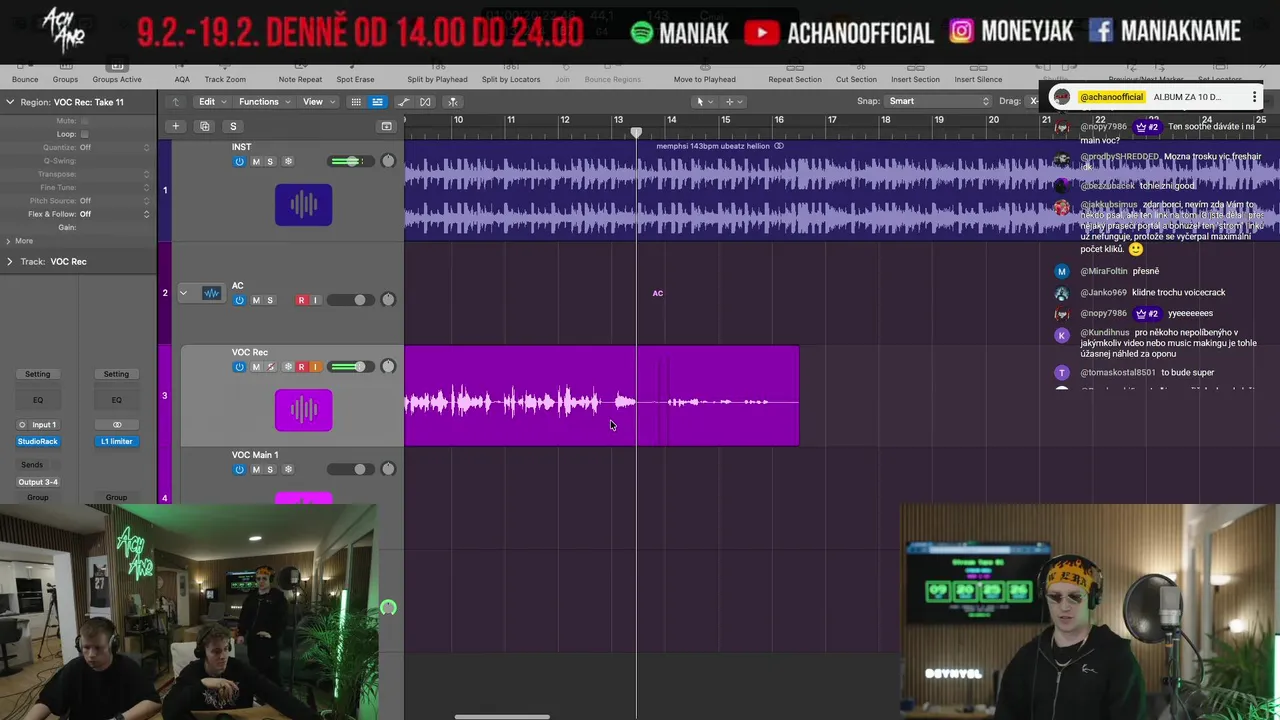Record-enable the VOC Rec track
The width and height of the screenshot is (1280, 720).
[301, 367]
